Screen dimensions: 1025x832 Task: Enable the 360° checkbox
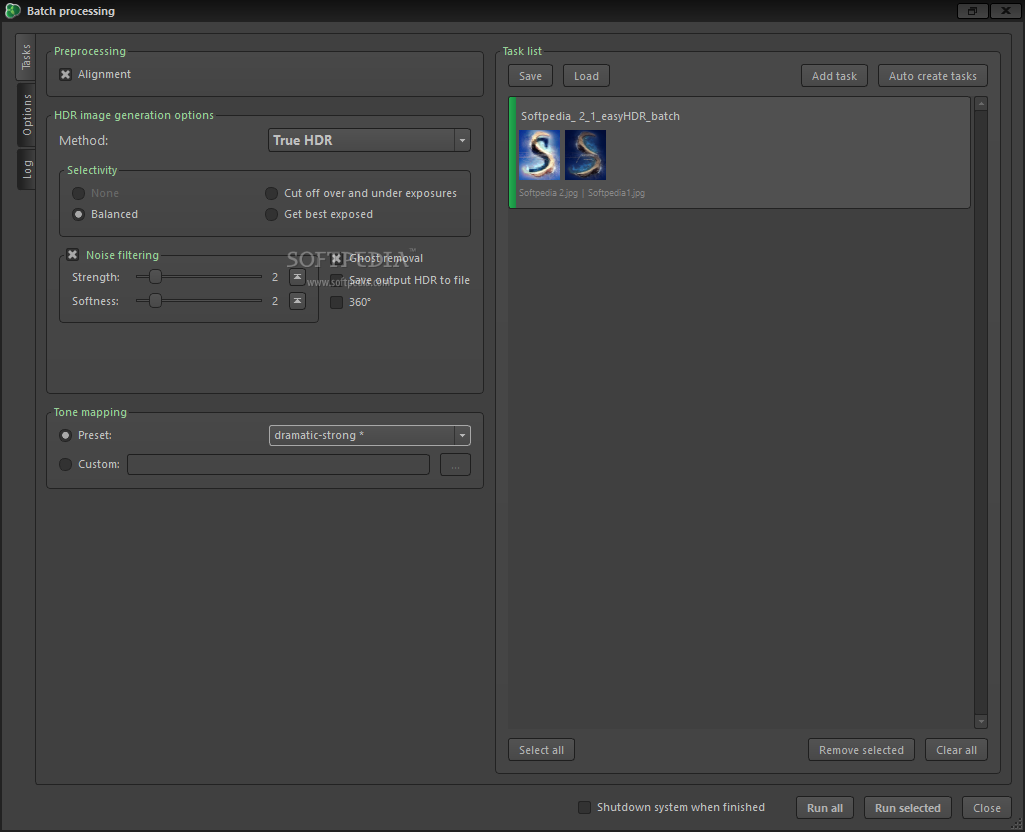tap(337, 302)
